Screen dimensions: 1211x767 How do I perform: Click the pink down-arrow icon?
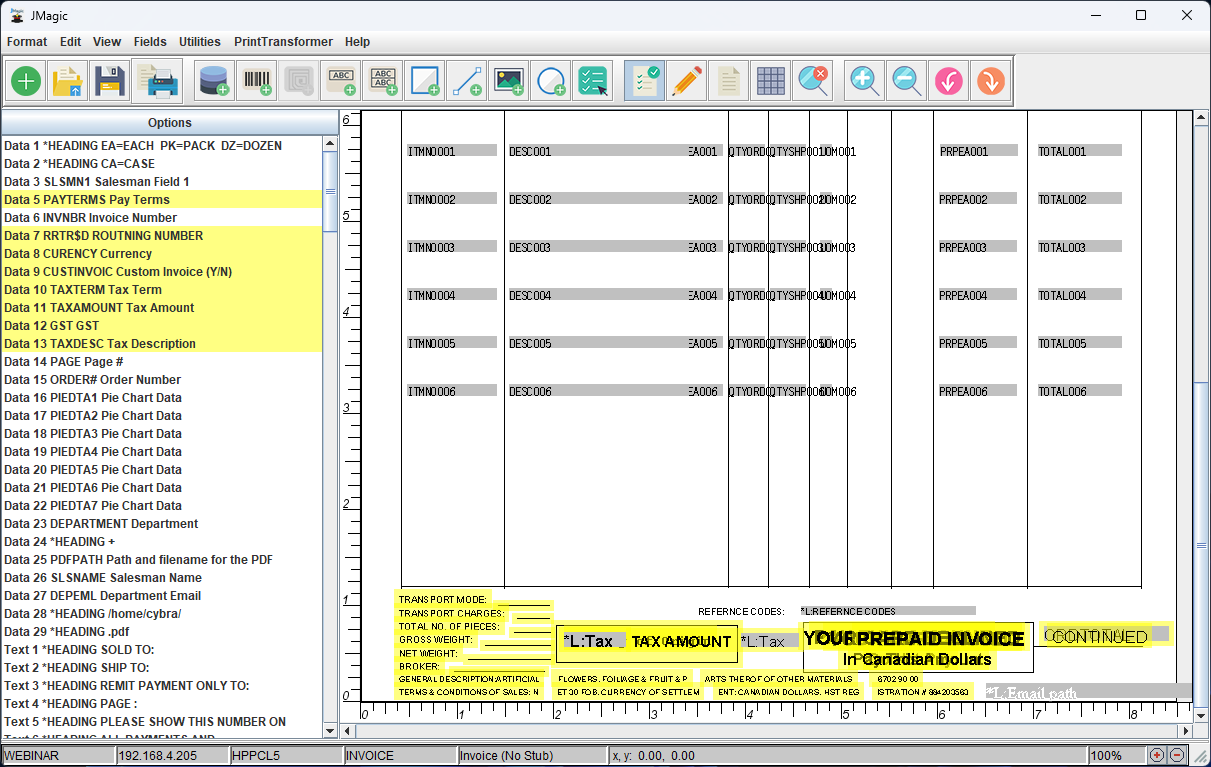949,81
